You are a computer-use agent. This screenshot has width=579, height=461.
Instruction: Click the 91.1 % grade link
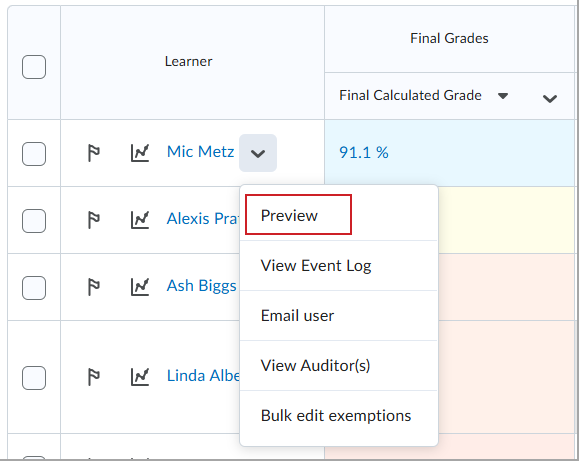[x=364, y=153]
